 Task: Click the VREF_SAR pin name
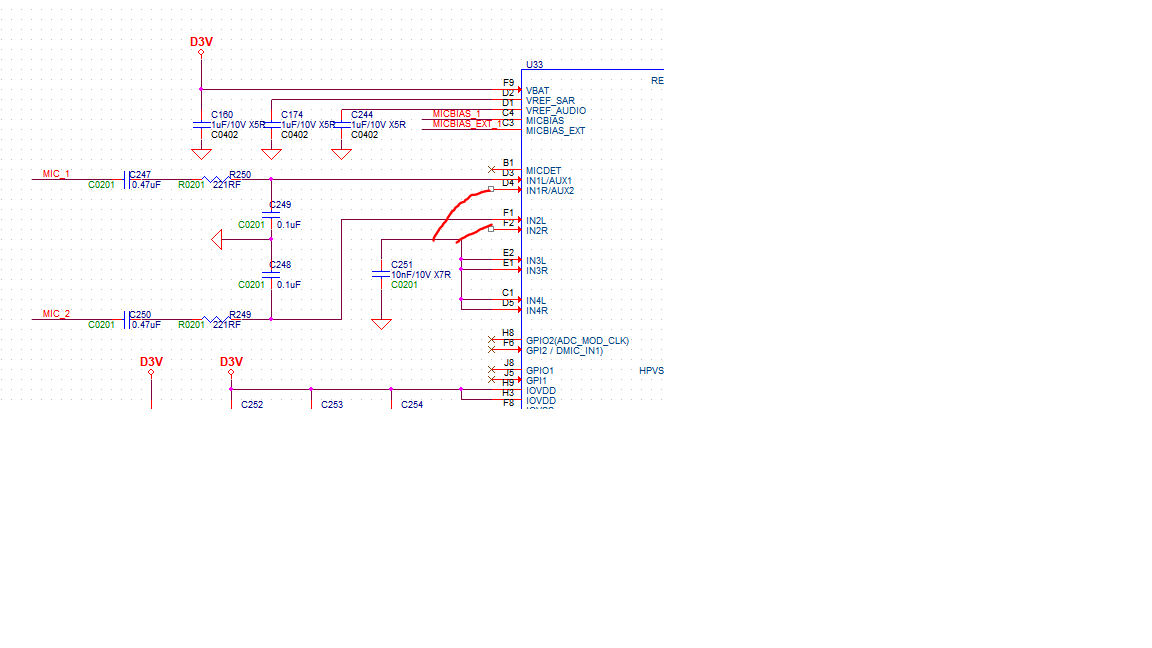(x=550, y=101)
